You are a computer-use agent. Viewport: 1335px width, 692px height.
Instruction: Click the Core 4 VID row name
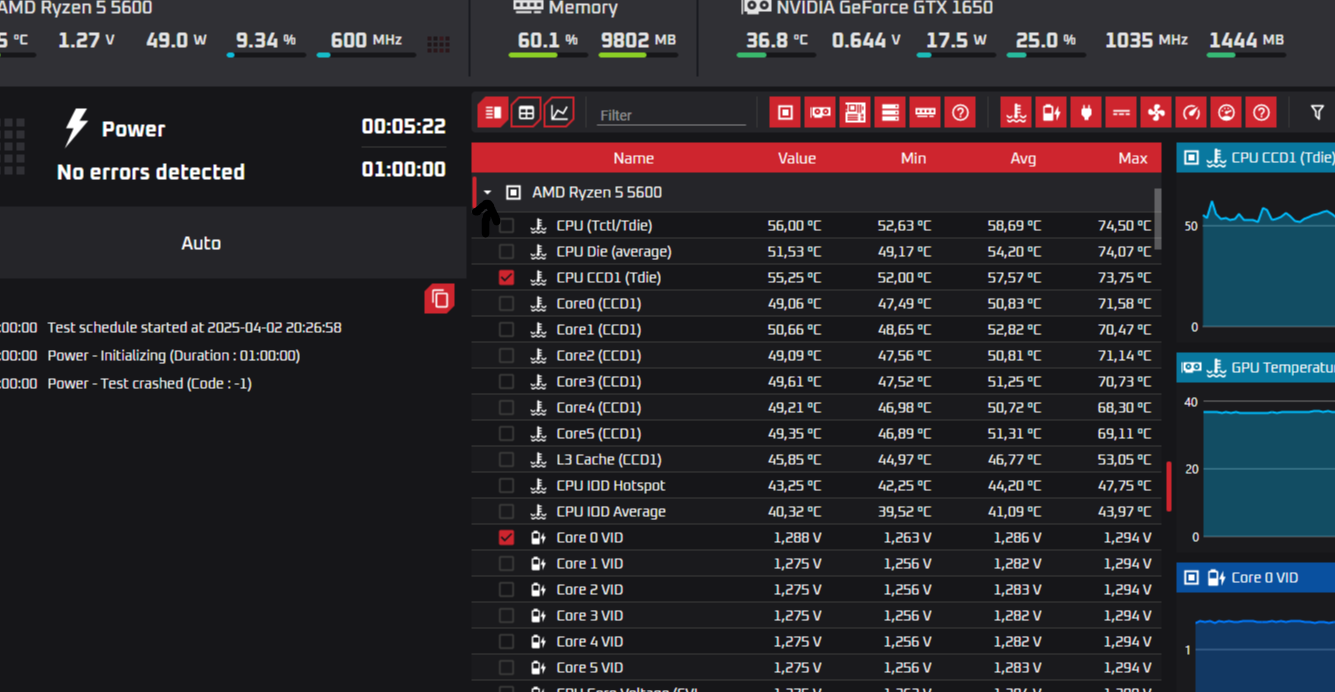[589, 642]
